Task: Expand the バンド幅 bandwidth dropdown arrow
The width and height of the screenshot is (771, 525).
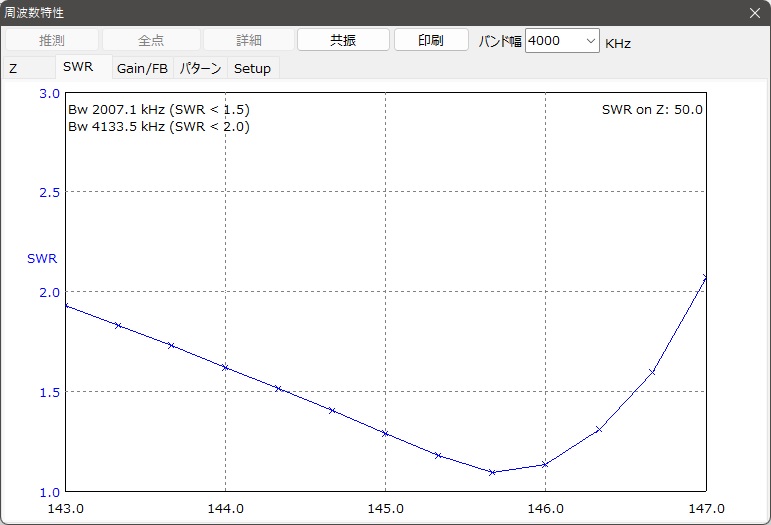Action: tap(589, 41)
